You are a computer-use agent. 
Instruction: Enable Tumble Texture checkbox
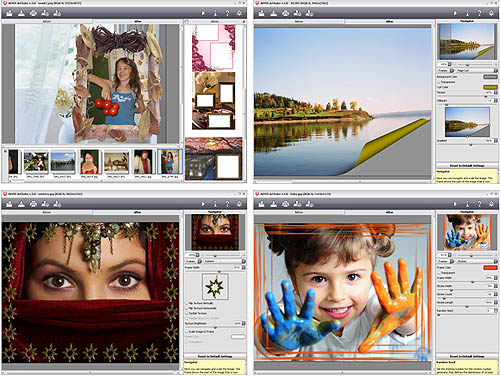pyautogui.click(x=187, y=313)
